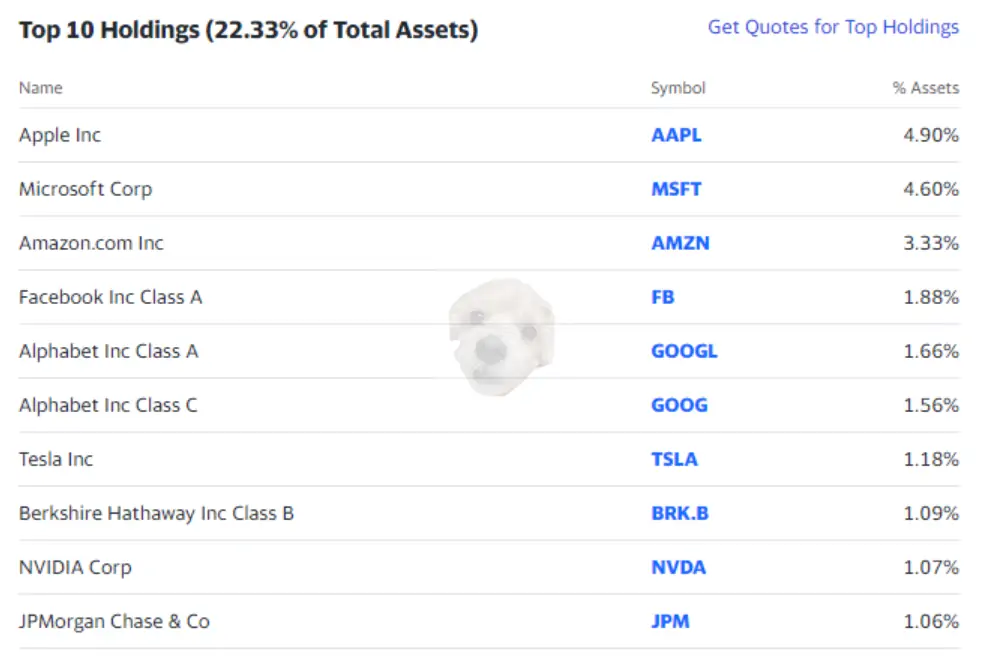The image size is (988, 668).
Task: Select the Berkshire Hathaway Class B row
Action: pyautogui.click(x=157, y=513)
